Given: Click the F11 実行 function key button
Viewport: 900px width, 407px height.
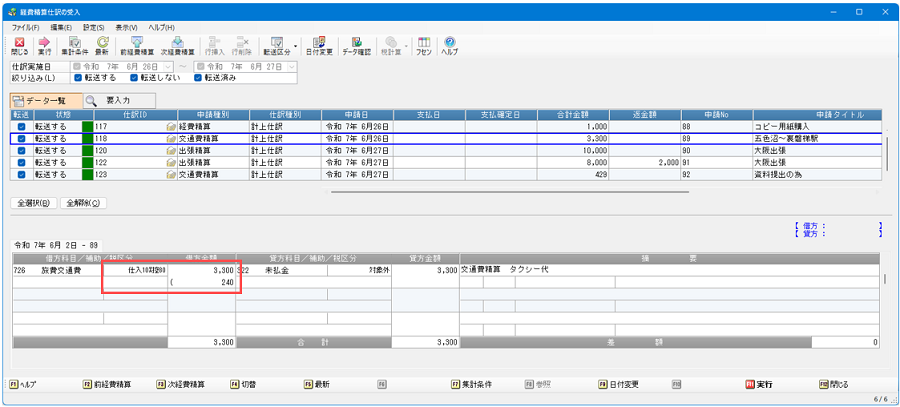Looking at the screenshot, I should (757, 385).
